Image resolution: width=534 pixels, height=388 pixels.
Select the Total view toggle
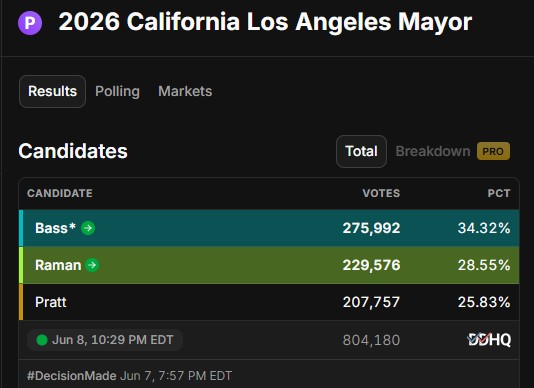click(361, 151)
